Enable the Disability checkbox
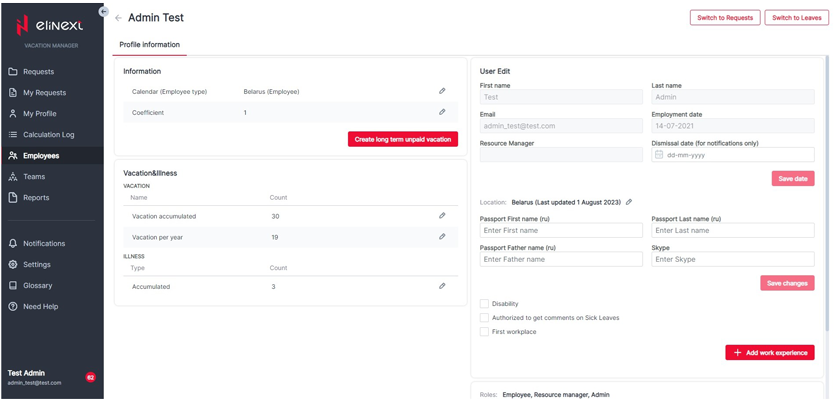Image resolution: width=834 pixels, height=401 pixels. click(x=485, y=304)
